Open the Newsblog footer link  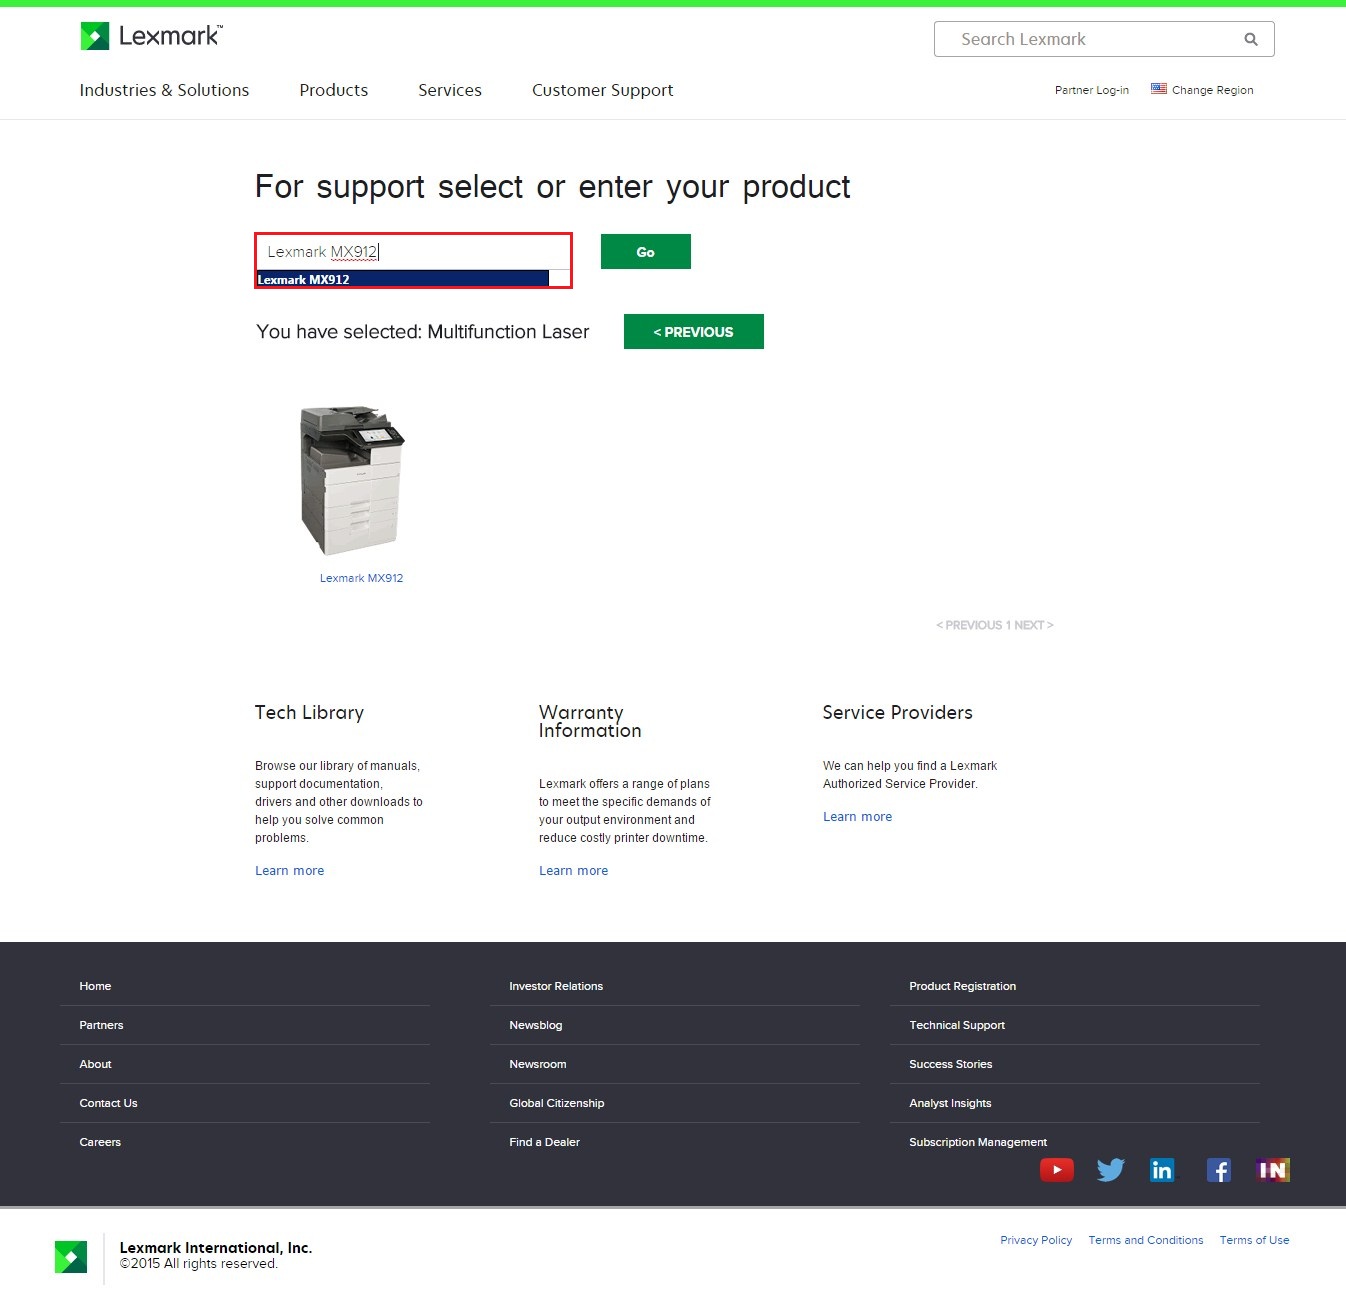(x=536, y=1025)
